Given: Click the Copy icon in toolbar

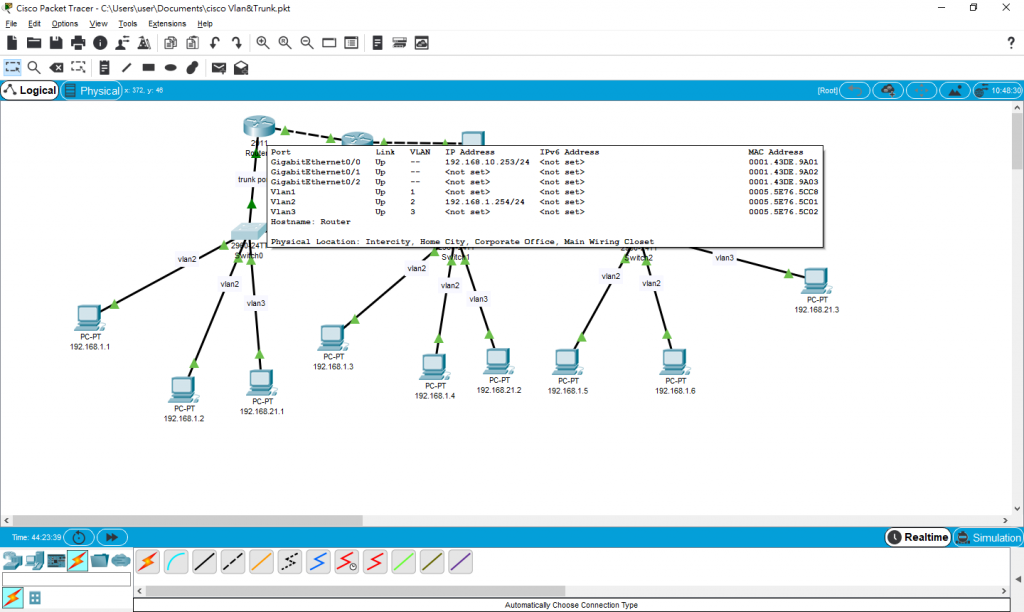Looking at the screenshot, I should pyautogui.click(x=170, y=43).
